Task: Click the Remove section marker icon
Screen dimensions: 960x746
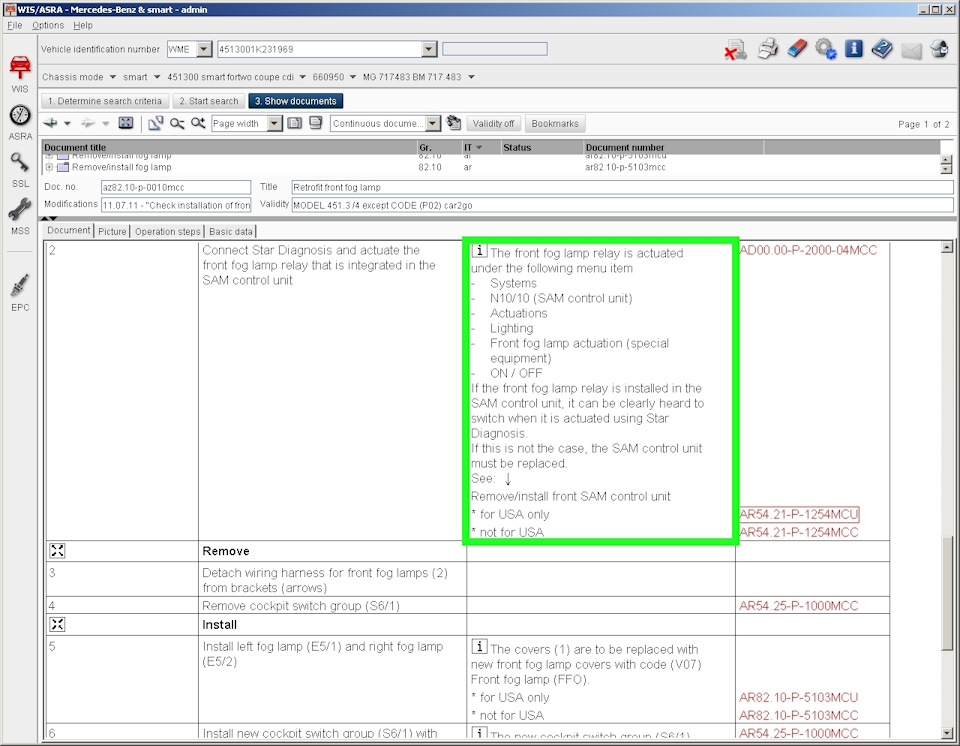Action: (57, 551)
